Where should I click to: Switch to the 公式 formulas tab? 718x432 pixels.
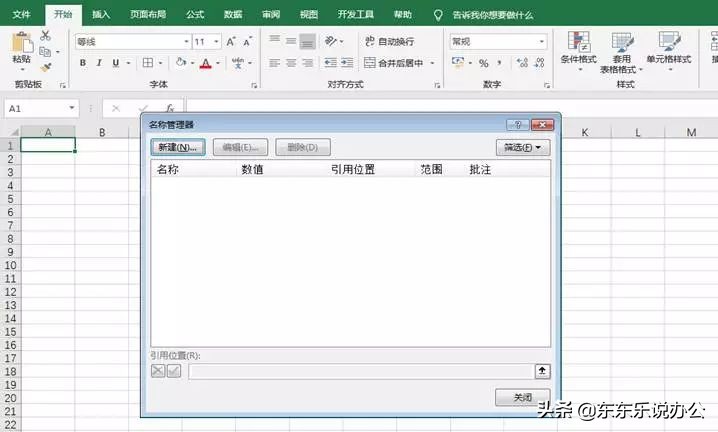(195, 15)
